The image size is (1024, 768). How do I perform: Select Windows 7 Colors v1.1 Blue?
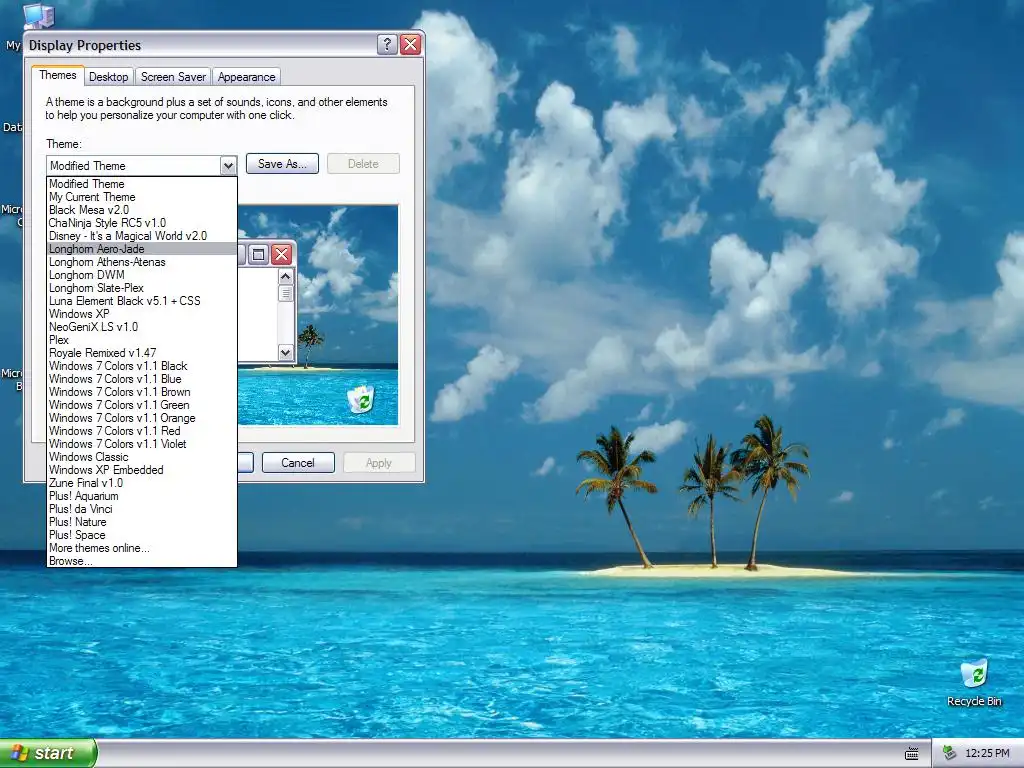[x=142, y=379]
